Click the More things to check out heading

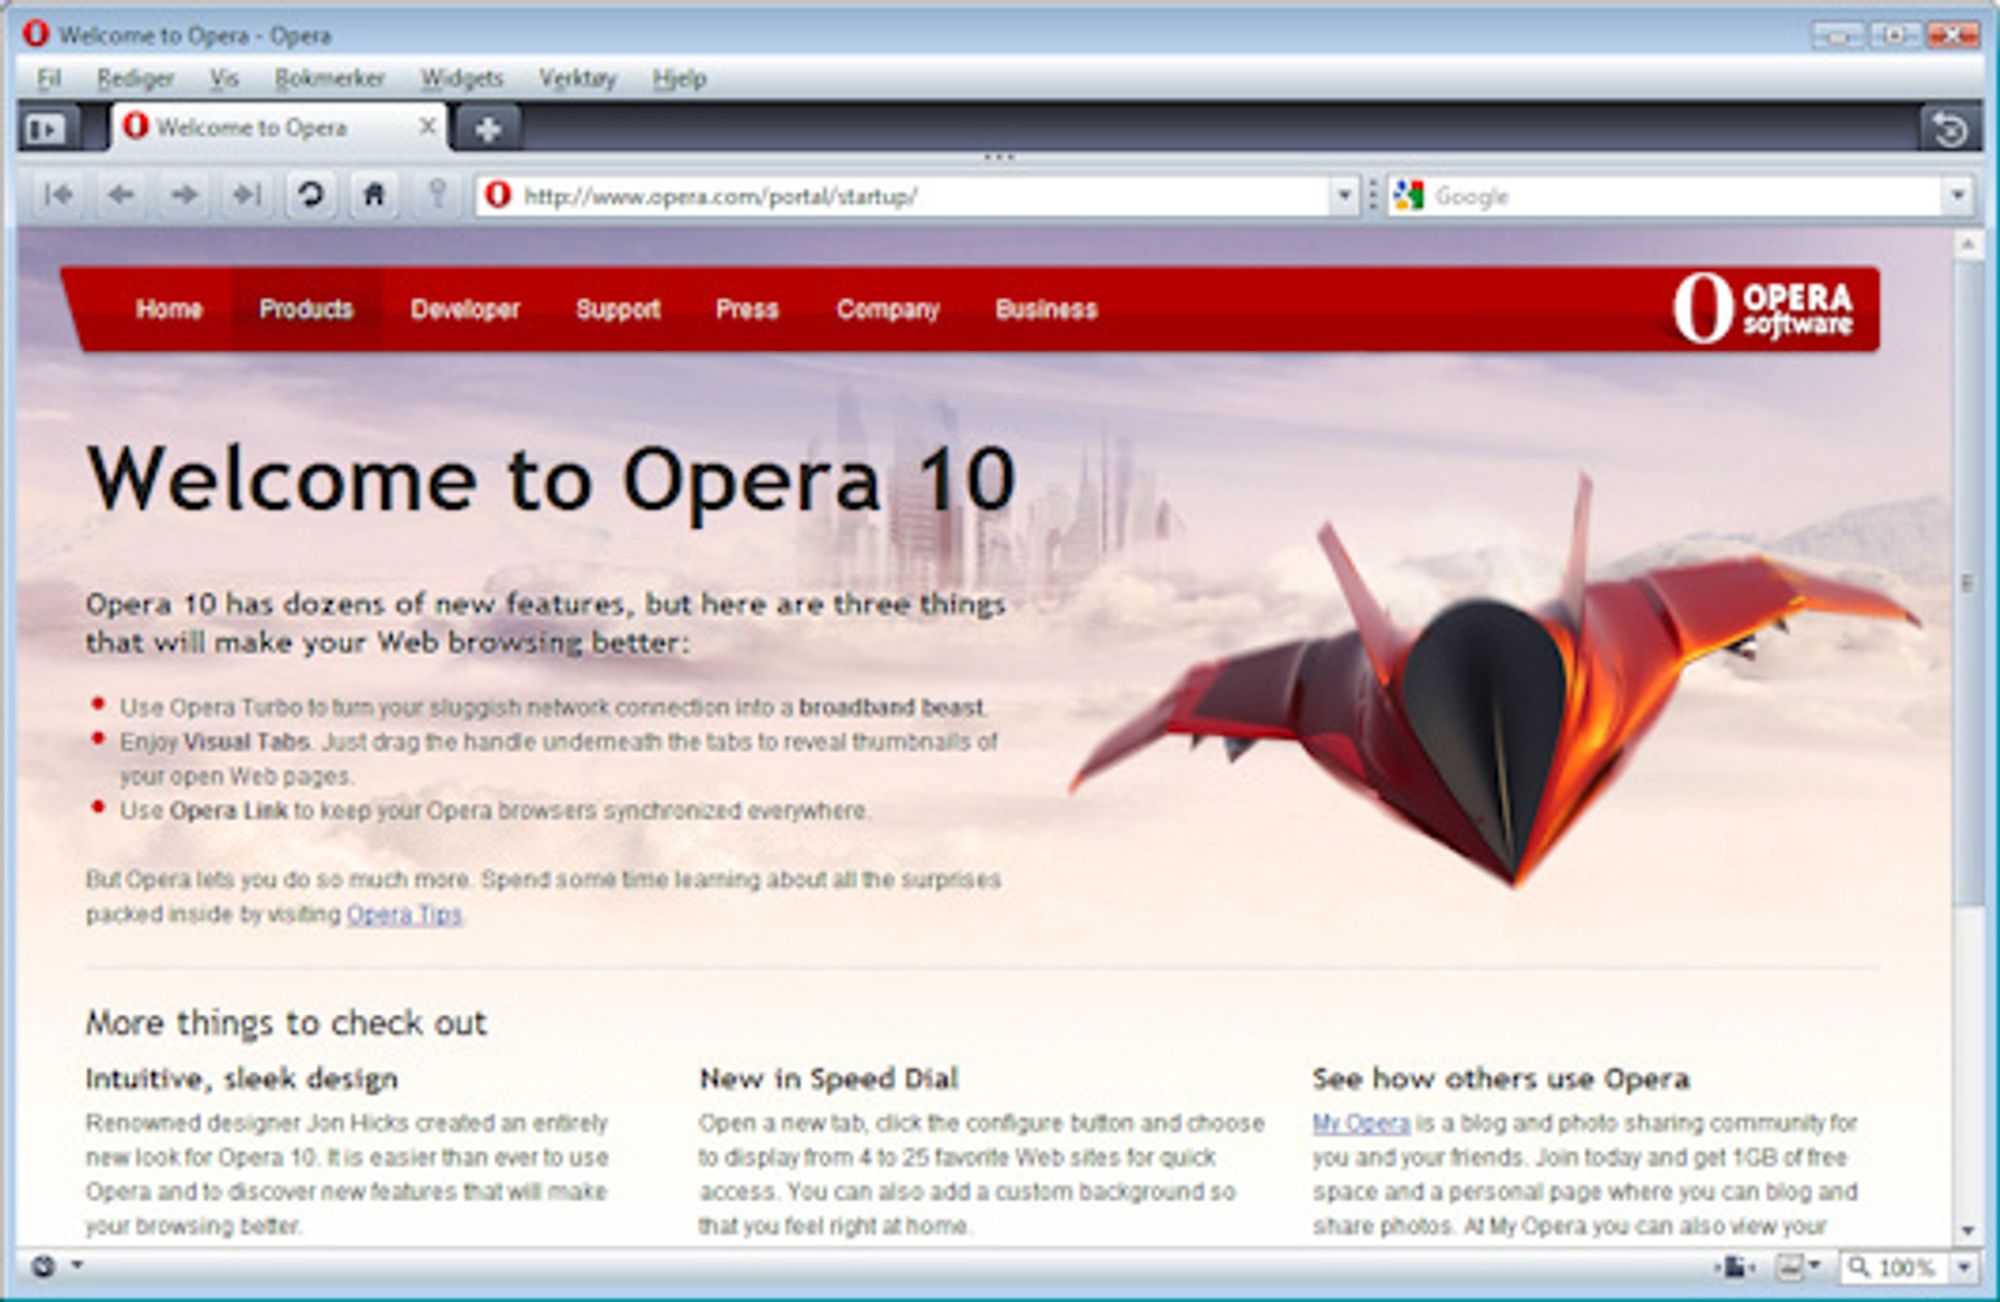click(x=286, y=1023)
